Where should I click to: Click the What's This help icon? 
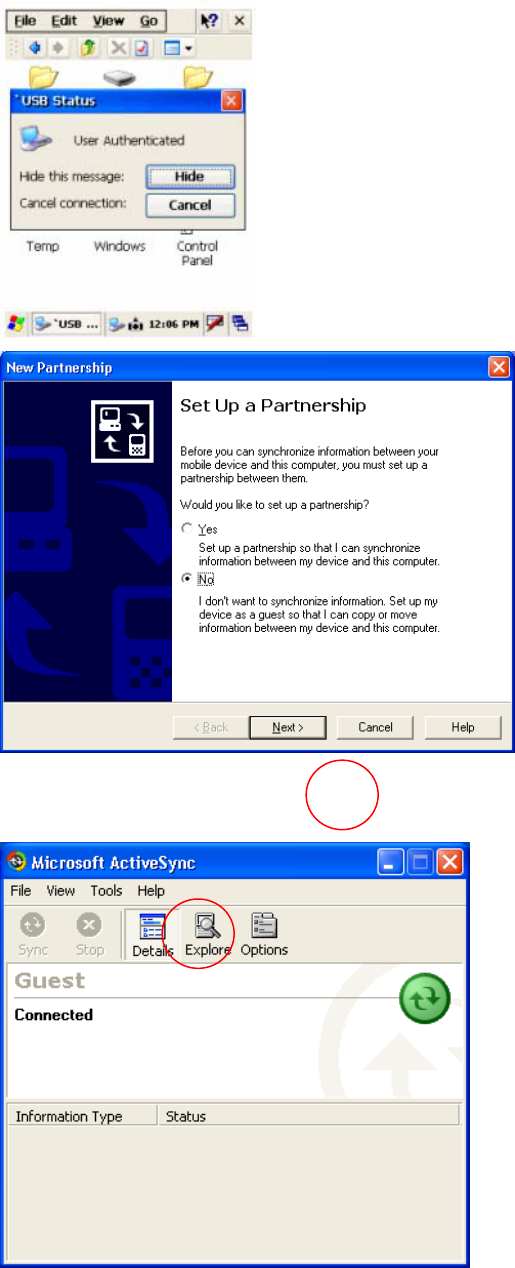click(208, 20)
